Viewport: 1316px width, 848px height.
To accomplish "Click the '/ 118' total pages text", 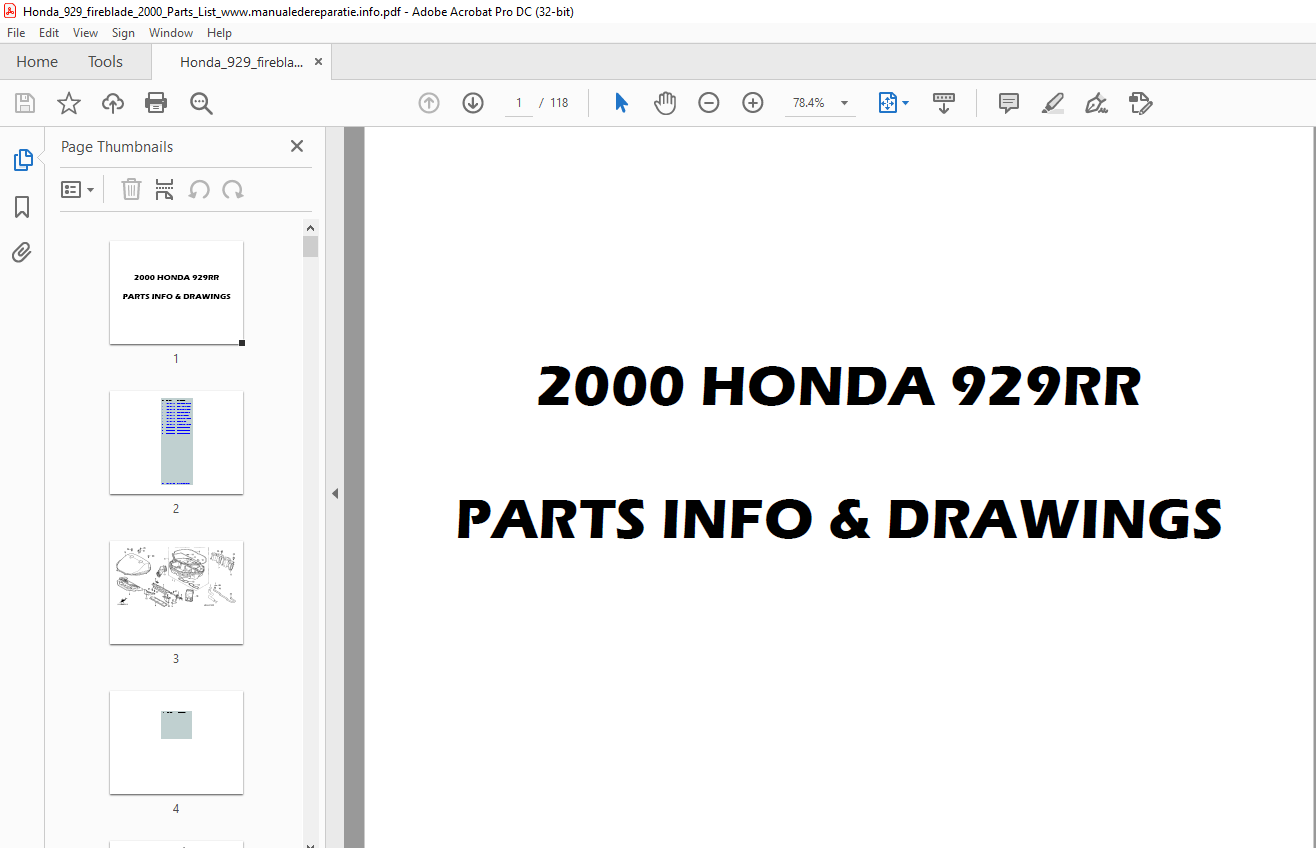I will coord(554,103).
